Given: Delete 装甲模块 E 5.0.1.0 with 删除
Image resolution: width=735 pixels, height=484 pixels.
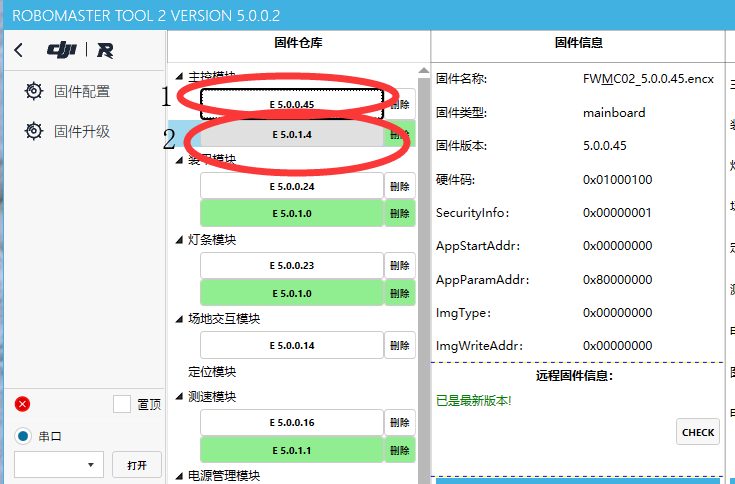Looking at the screenshot, I should tap(400, 214).
